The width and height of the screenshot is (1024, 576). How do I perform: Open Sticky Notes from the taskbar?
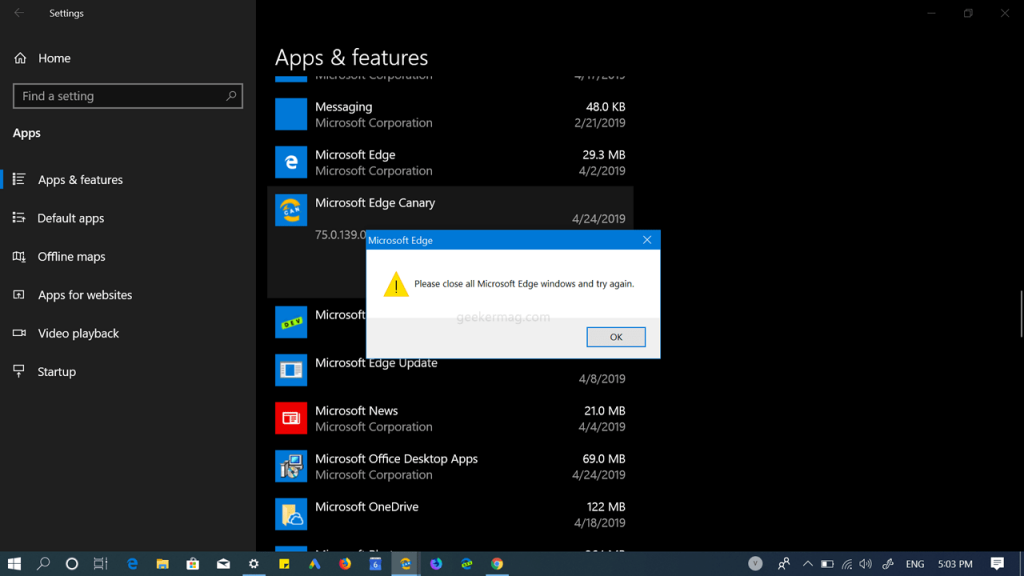(284, 564)
